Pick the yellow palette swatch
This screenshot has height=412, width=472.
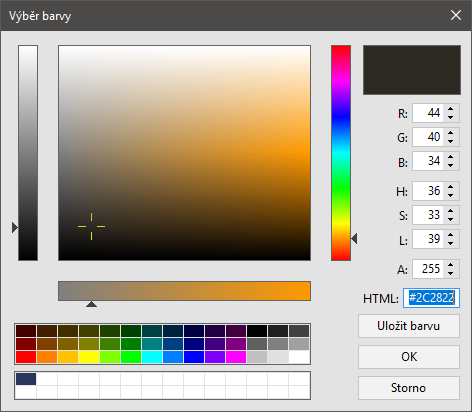[89, 357]
